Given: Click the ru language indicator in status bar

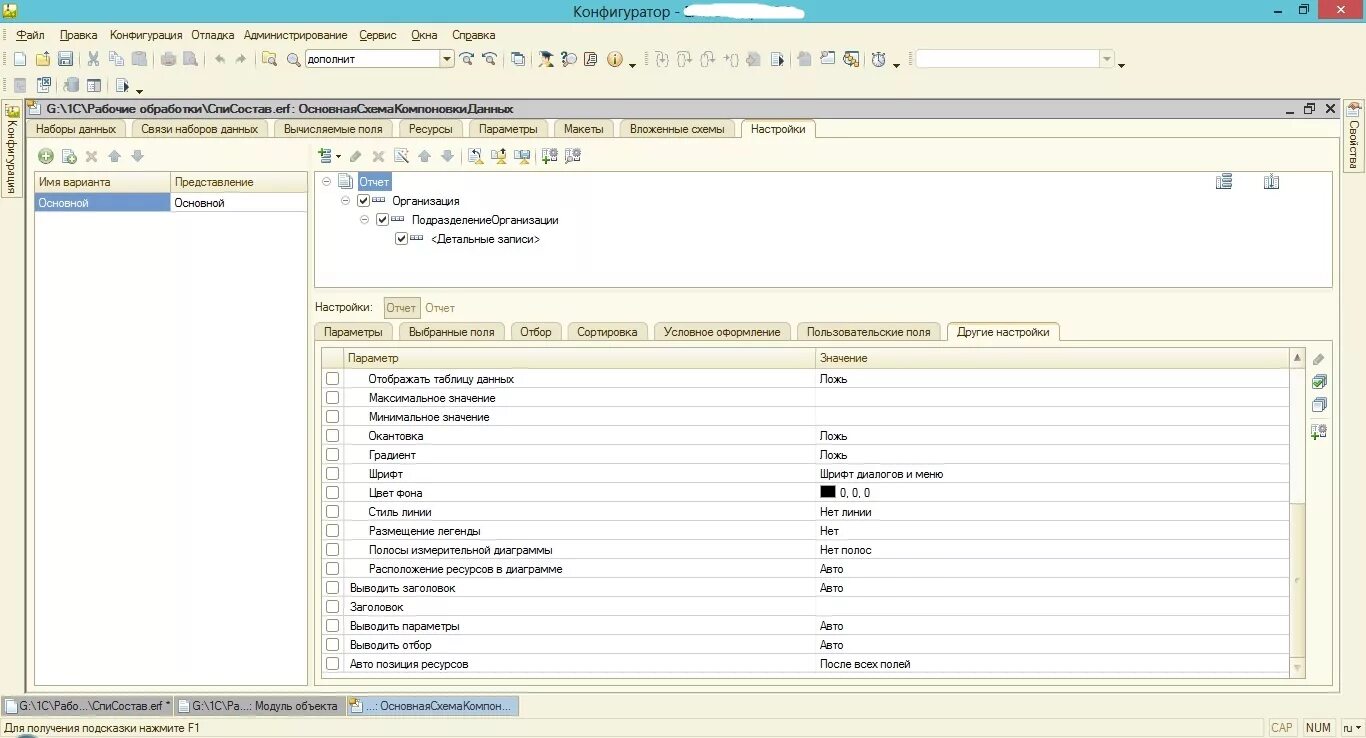Looking at the screenshot, I should 1352,728.
